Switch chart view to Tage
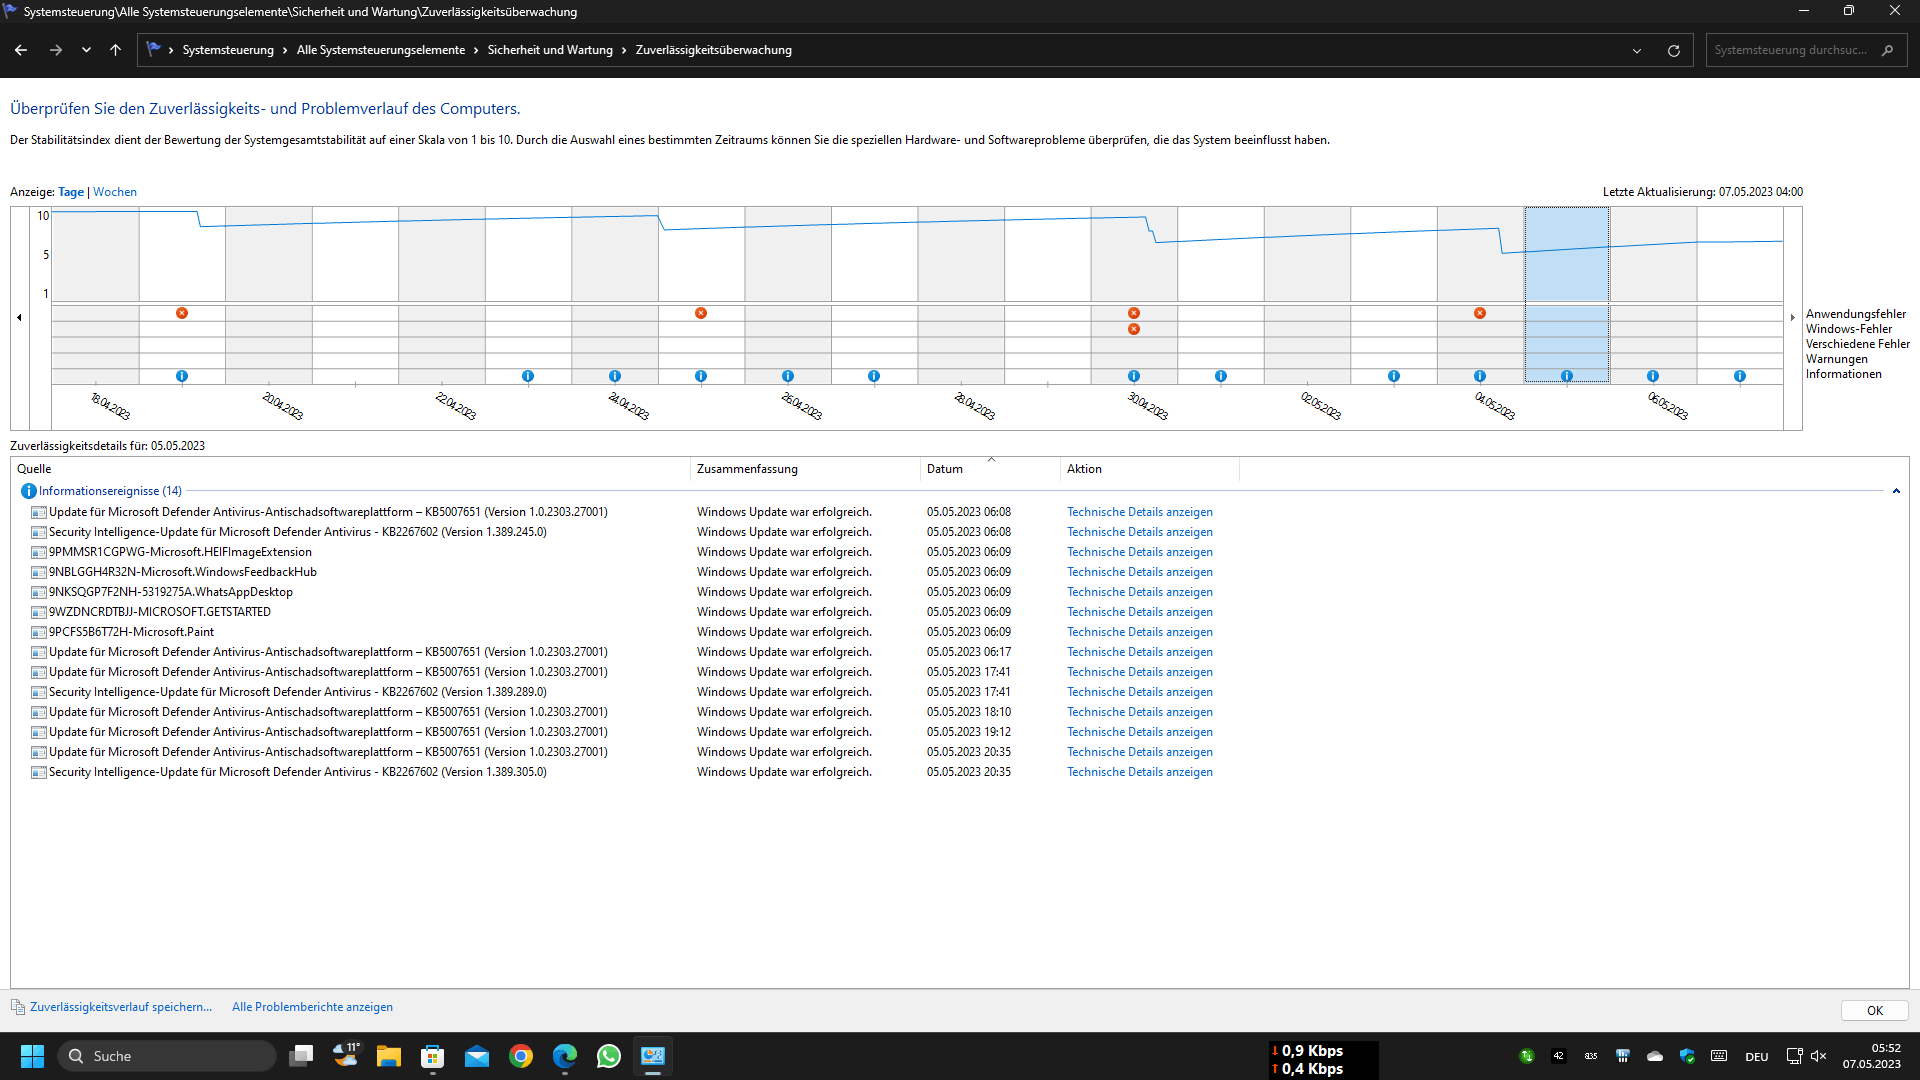 coord(71,192)
